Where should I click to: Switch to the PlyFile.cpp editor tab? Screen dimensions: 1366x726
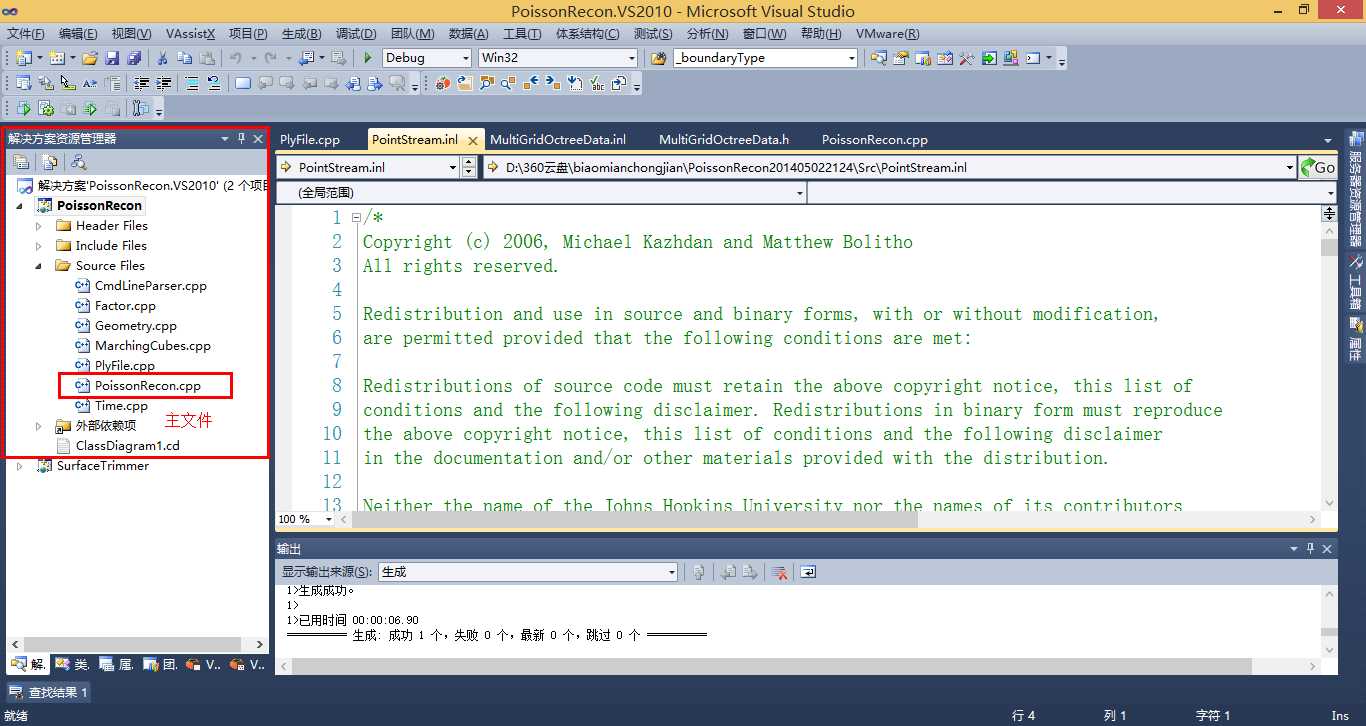pyautogui.click(x=310, y=140)
